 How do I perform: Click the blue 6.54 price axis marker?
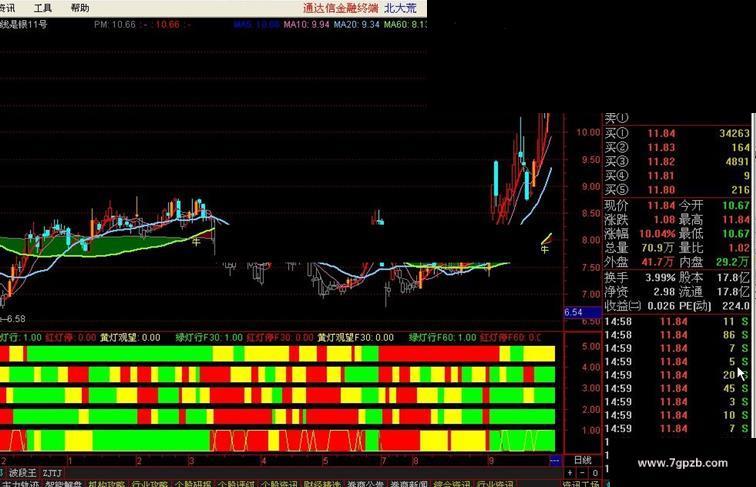(x=582, y=312)
